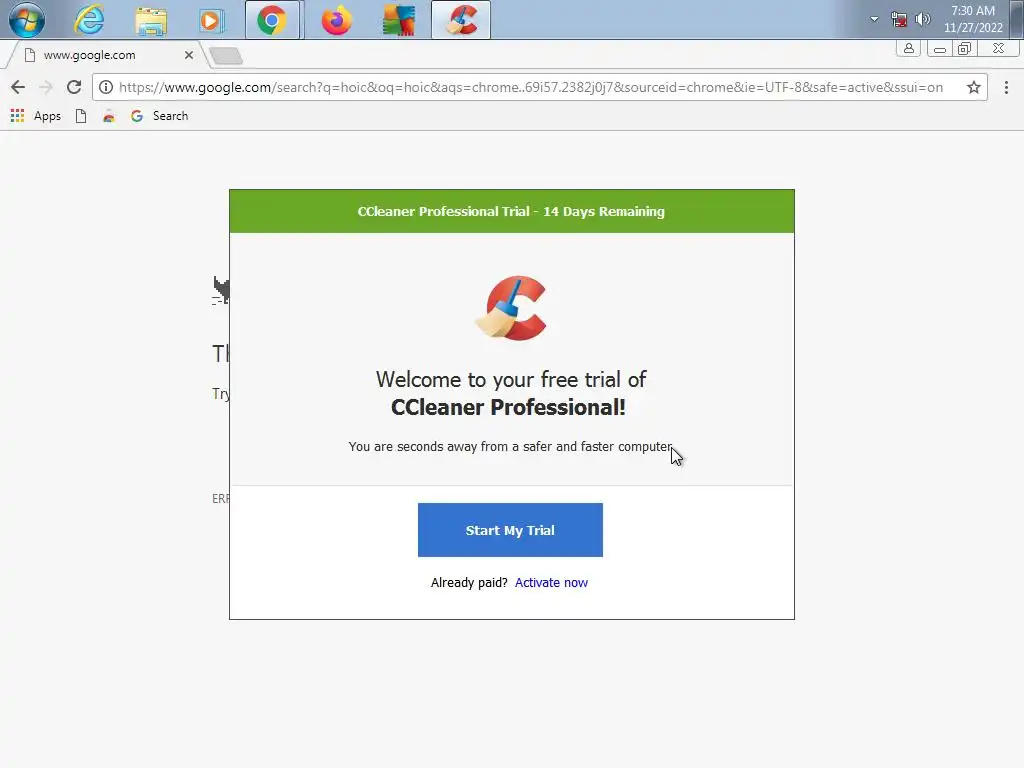This screenshot has height=768, width=1024.
Task: Click the Activate now link
Action: click(551, 583)
